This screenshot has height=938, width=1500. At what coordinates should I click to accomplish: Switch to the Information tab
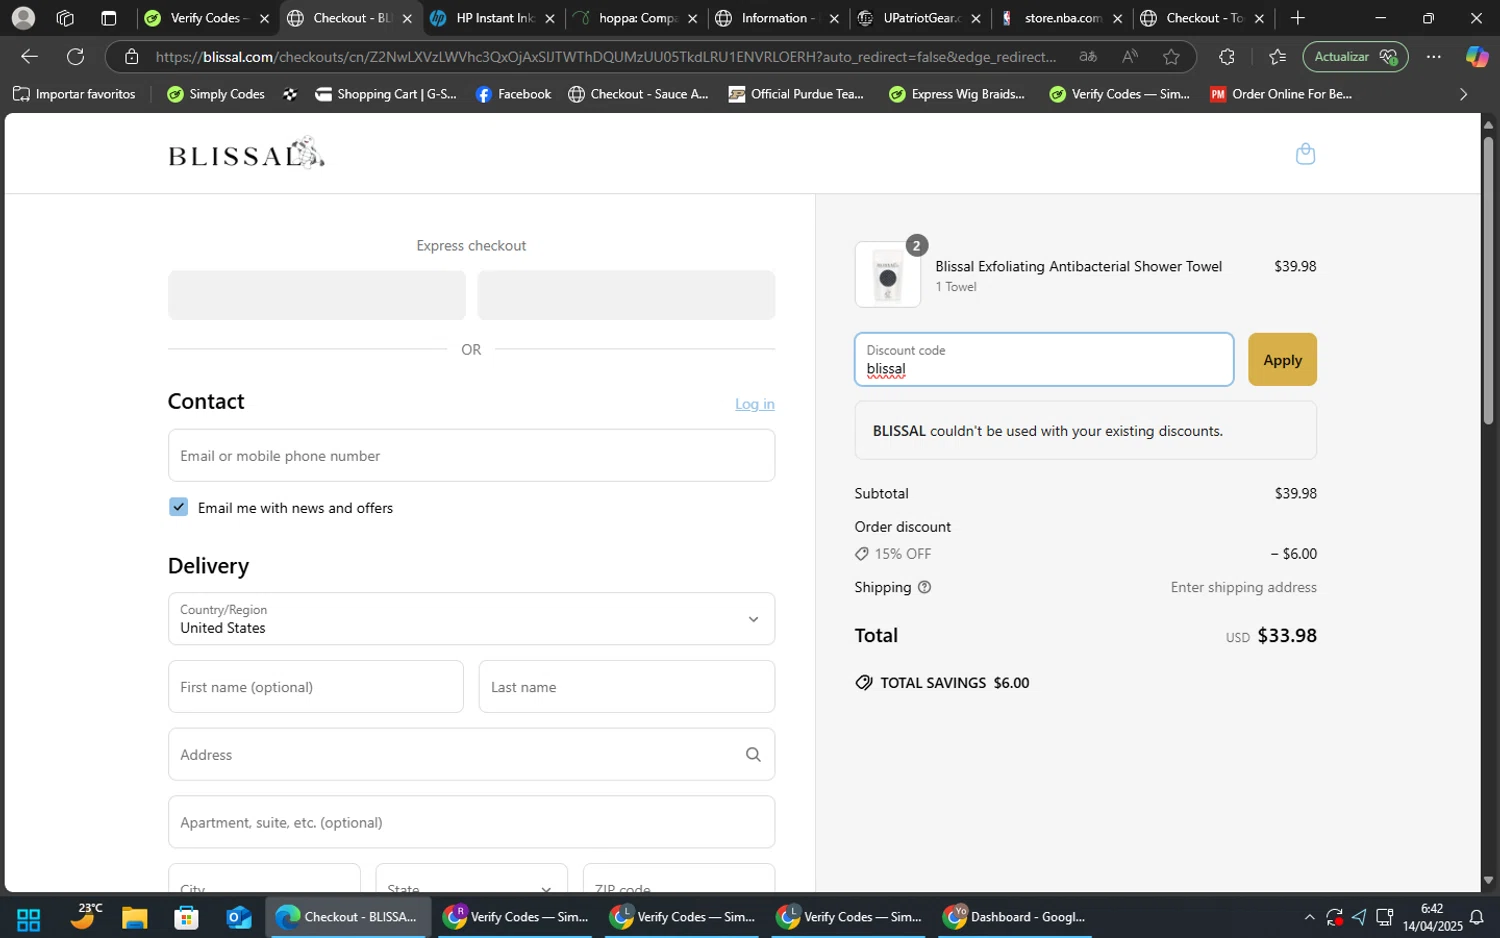(x=779, y=18)
